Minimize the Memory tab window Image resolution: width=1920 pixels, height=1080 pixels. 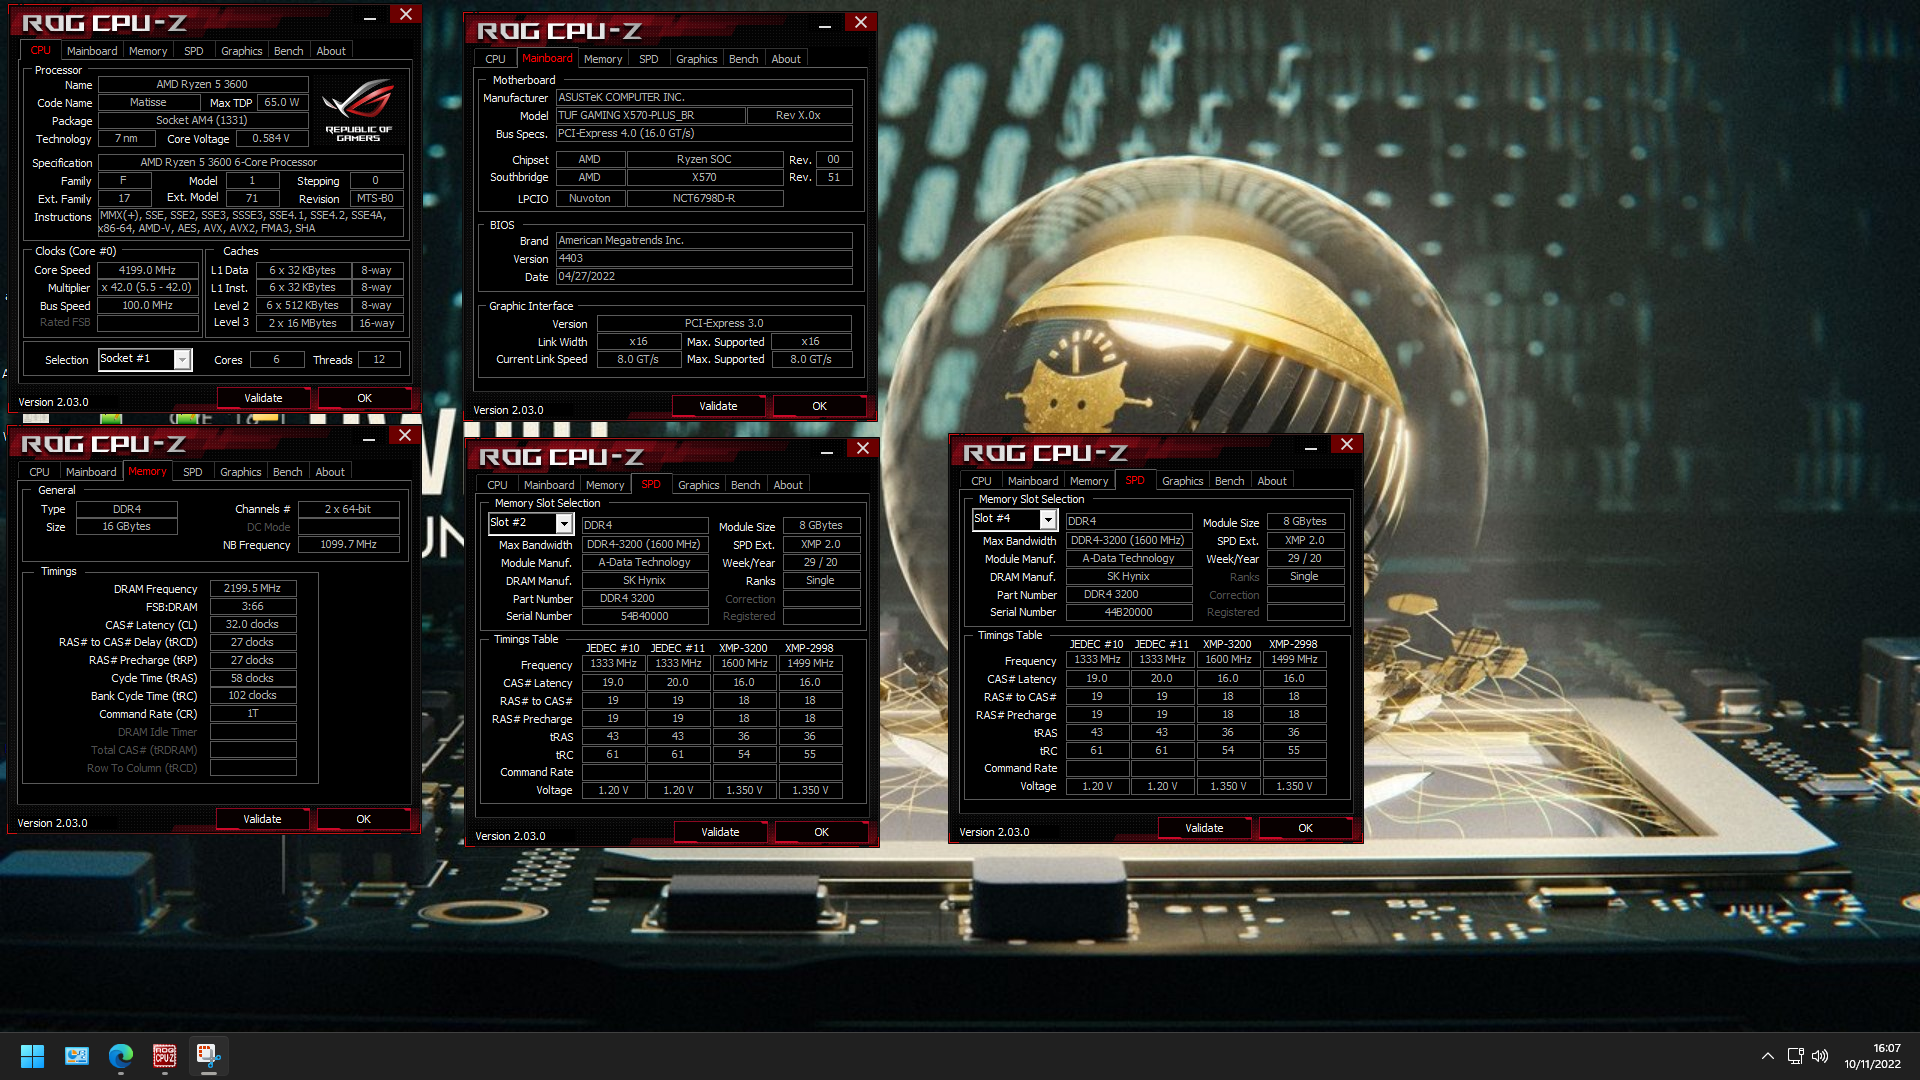coord(369,438)
